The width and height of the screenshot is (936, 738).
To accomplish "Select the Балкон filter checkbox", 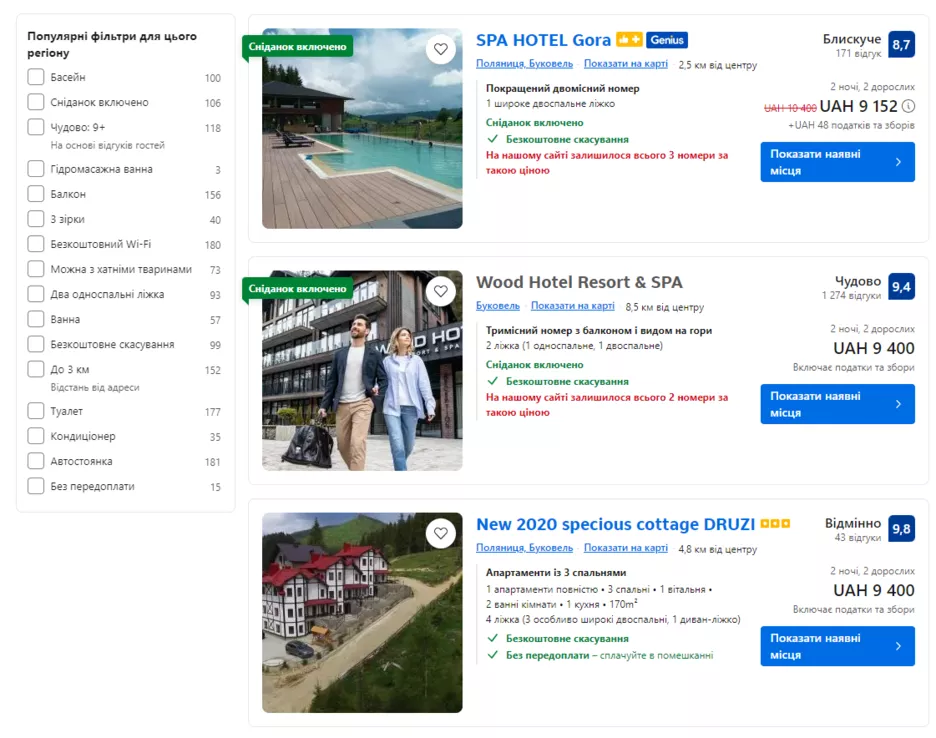I will 36,194.
